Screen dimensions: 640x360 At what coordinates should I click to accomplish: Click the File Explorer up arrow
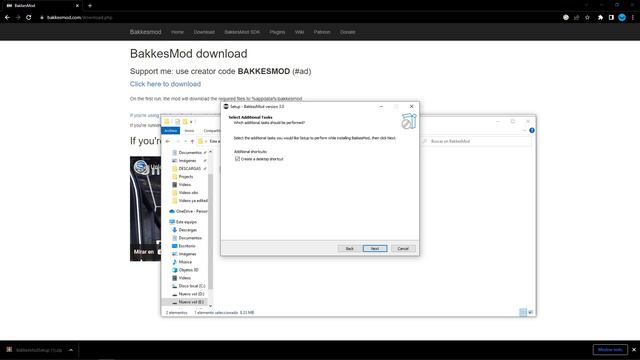[192, 141]
